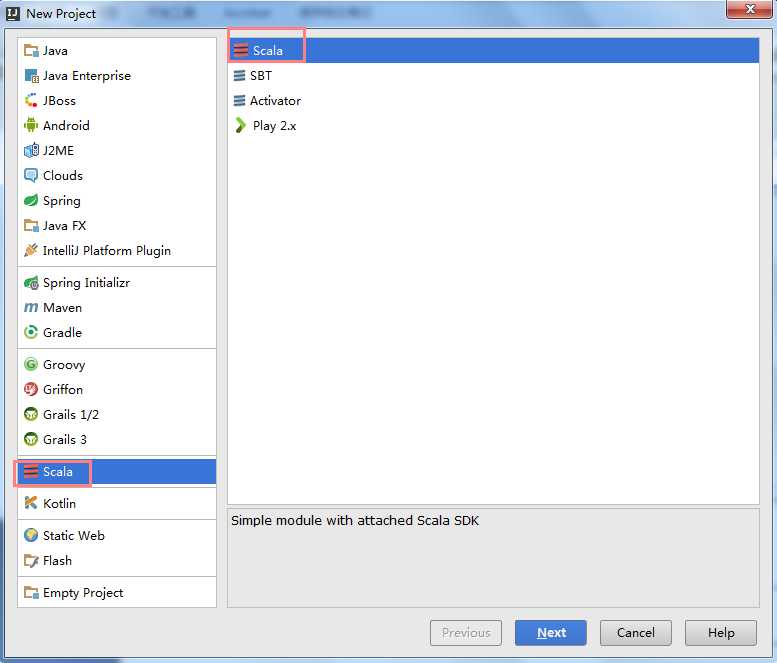Click the J2ME icon
The height and width of the screenshot is (663, 777).
point(31,150)
